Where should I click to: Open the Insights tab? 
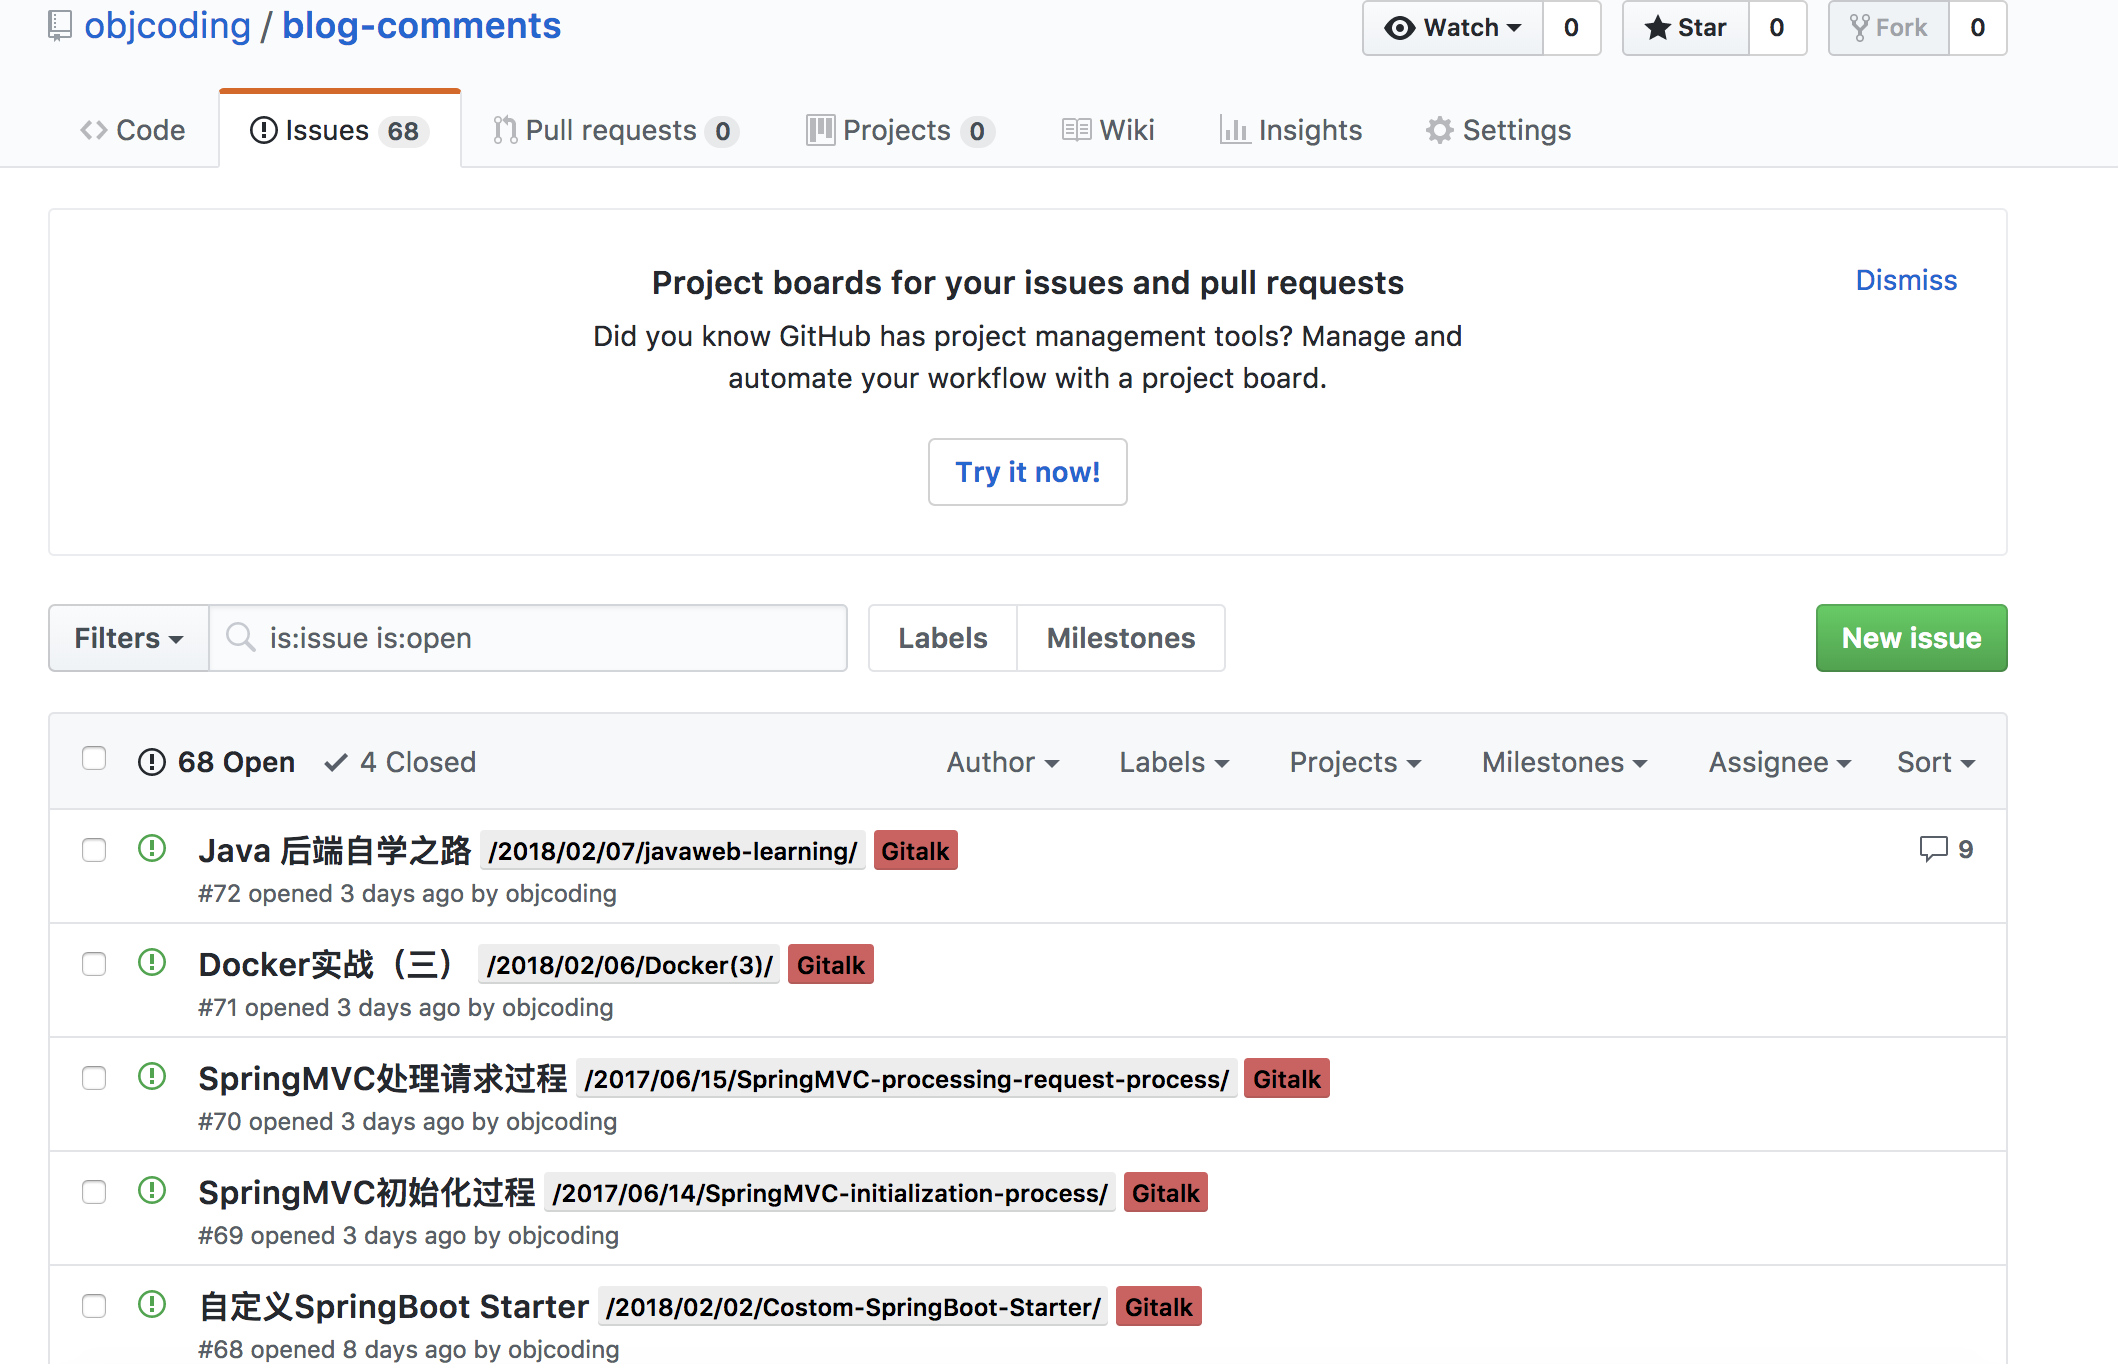pos(1291,130)
